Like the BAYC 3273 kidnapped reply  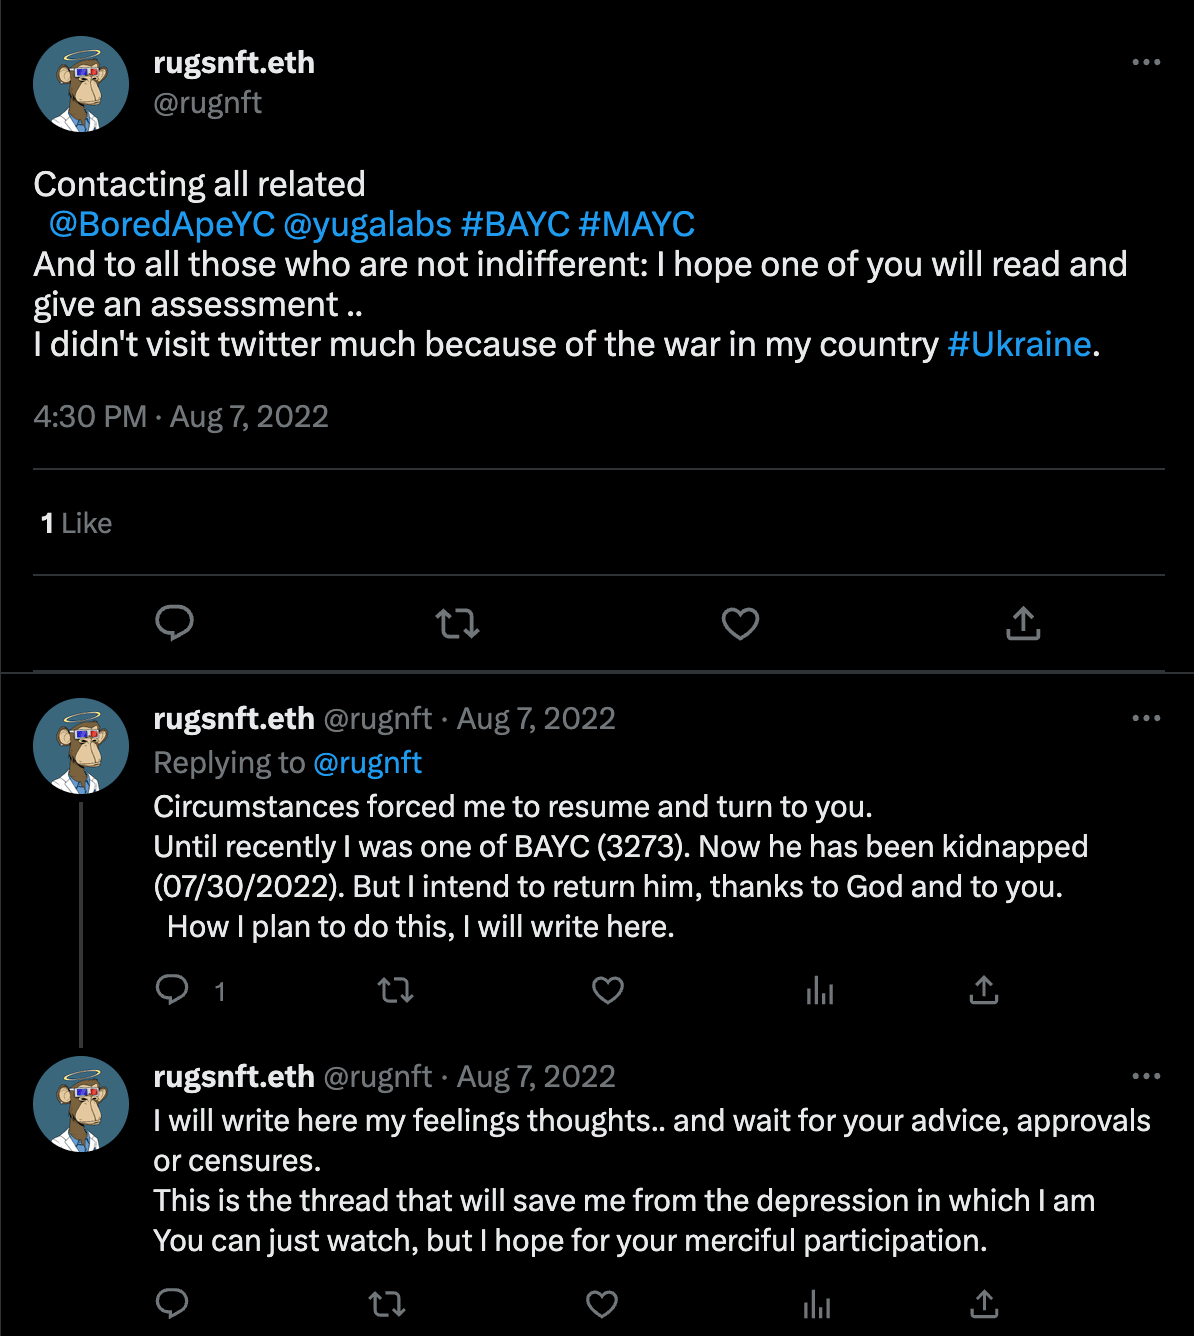tap(608, 990)
